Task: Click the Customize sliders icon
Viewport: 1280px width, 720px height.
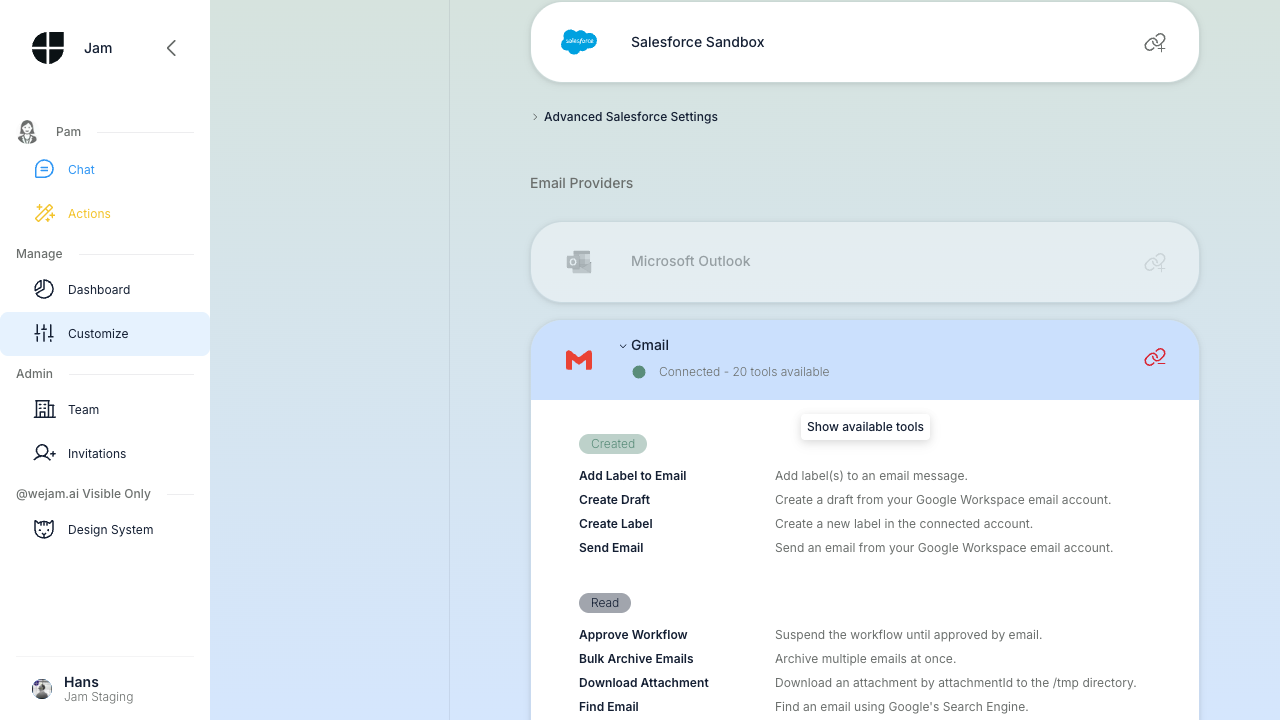Action: tap(44, 333)
